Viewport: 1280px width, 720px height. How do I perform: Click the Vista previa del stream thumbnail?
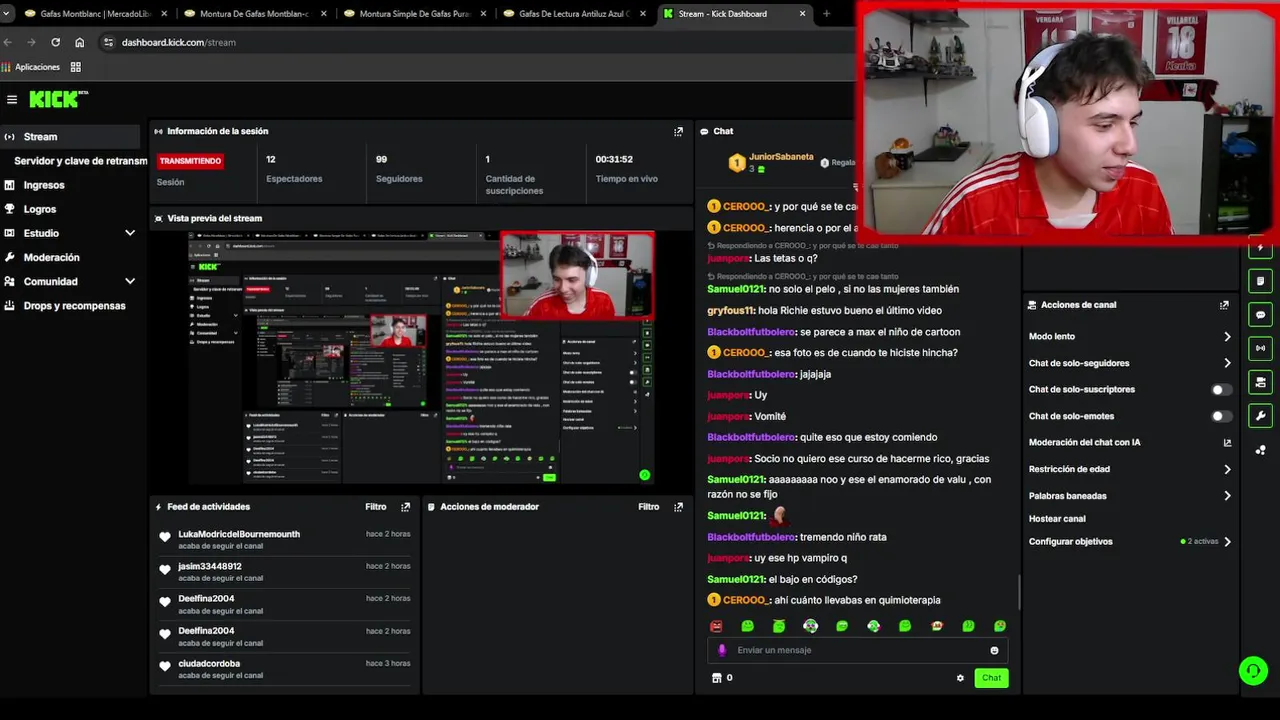(x=421, y=357)
